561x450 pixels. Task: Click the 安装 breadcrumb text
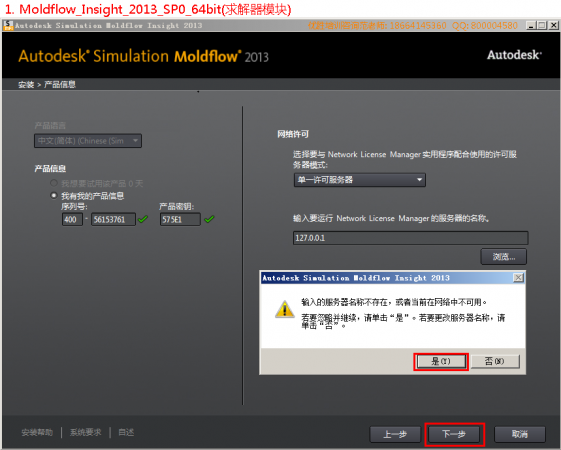point(26,85)
